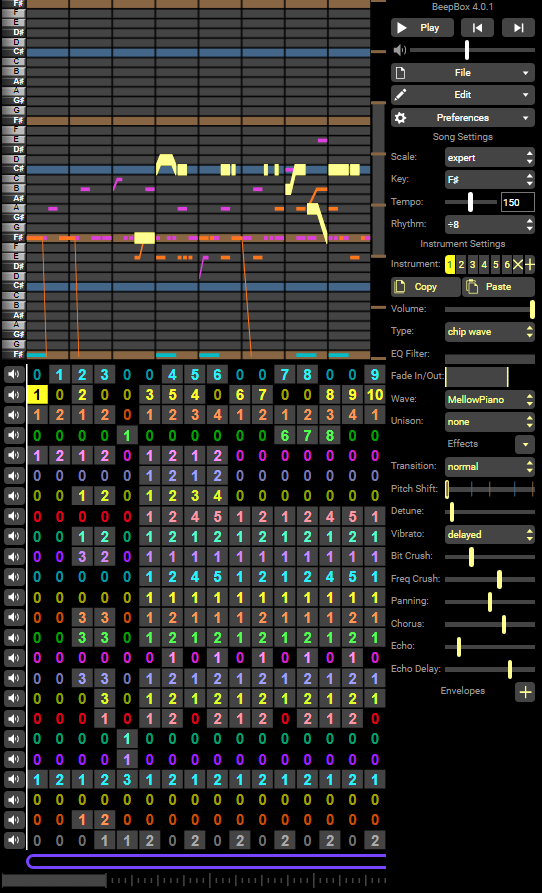Mute the magenta channel with alternating 1 0
The image size is (542, 893).
[x=14, y=658]
